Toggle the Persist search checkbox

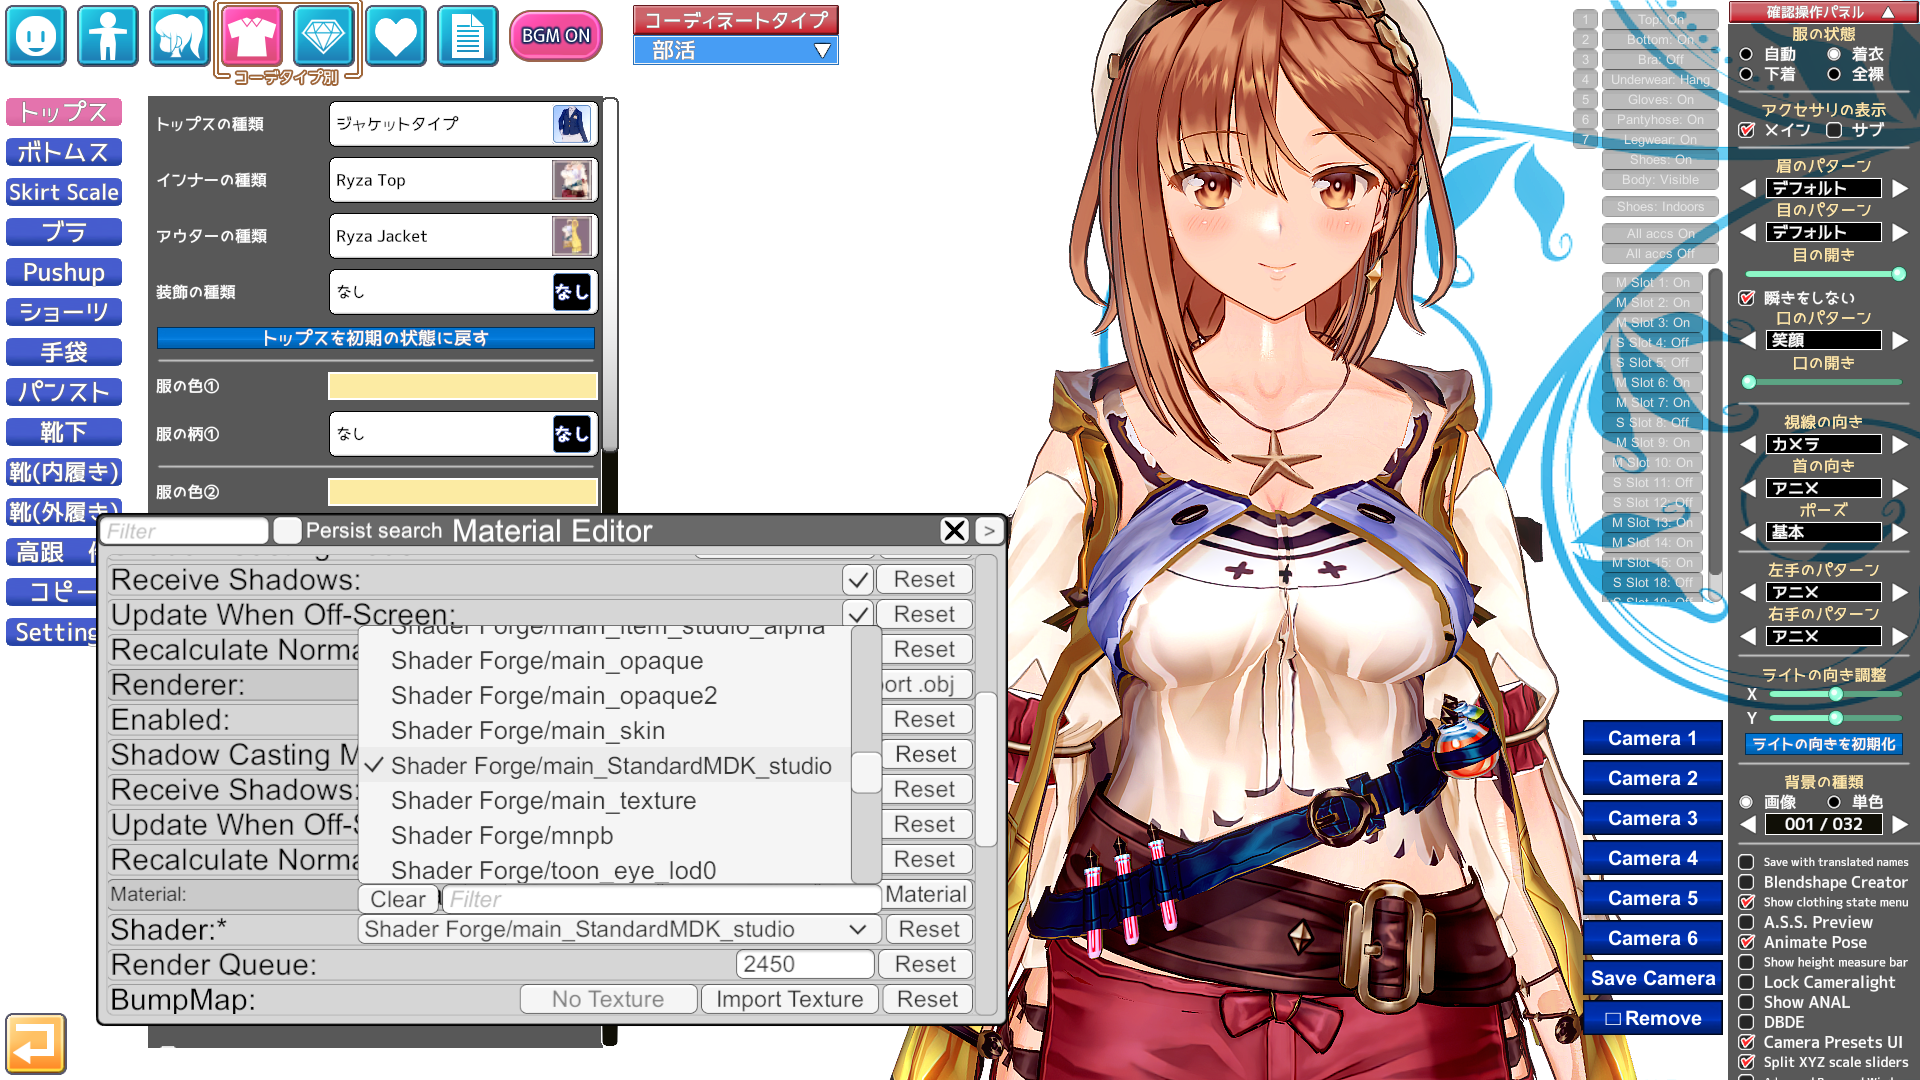tap(288, 531)
